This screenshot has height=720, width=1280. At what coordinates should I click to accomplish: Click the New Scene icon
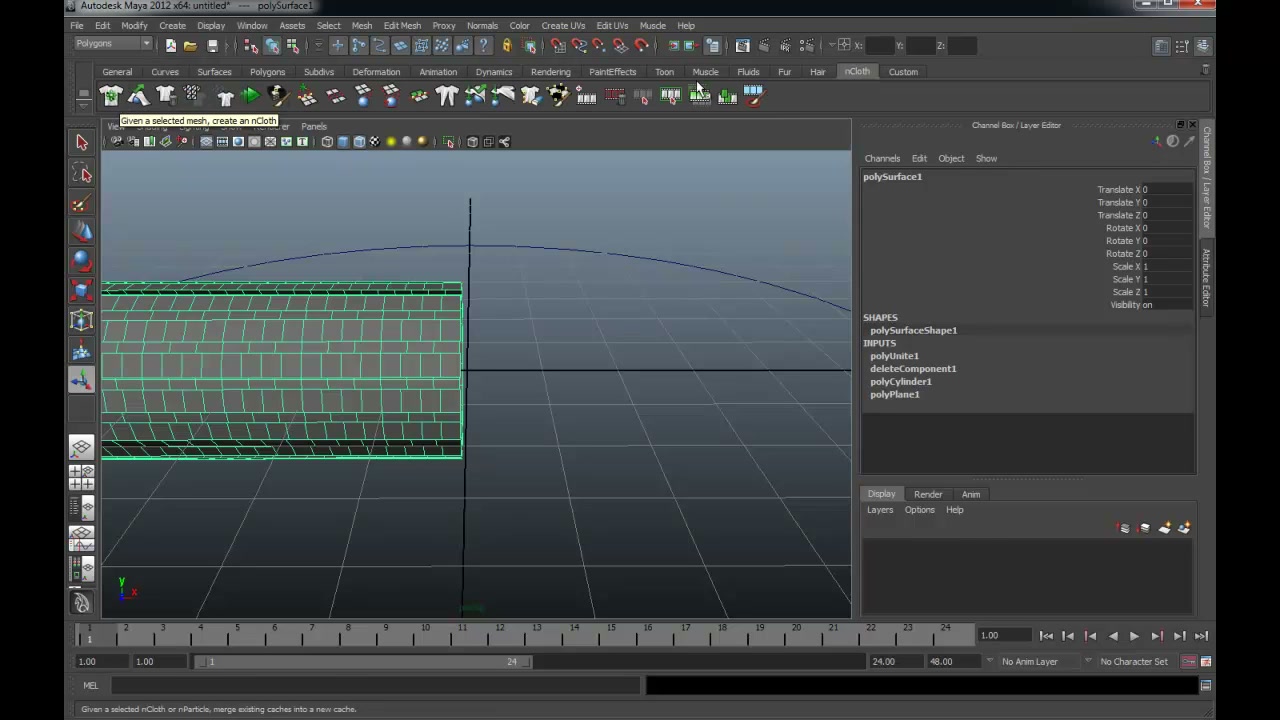pos(171,45)
